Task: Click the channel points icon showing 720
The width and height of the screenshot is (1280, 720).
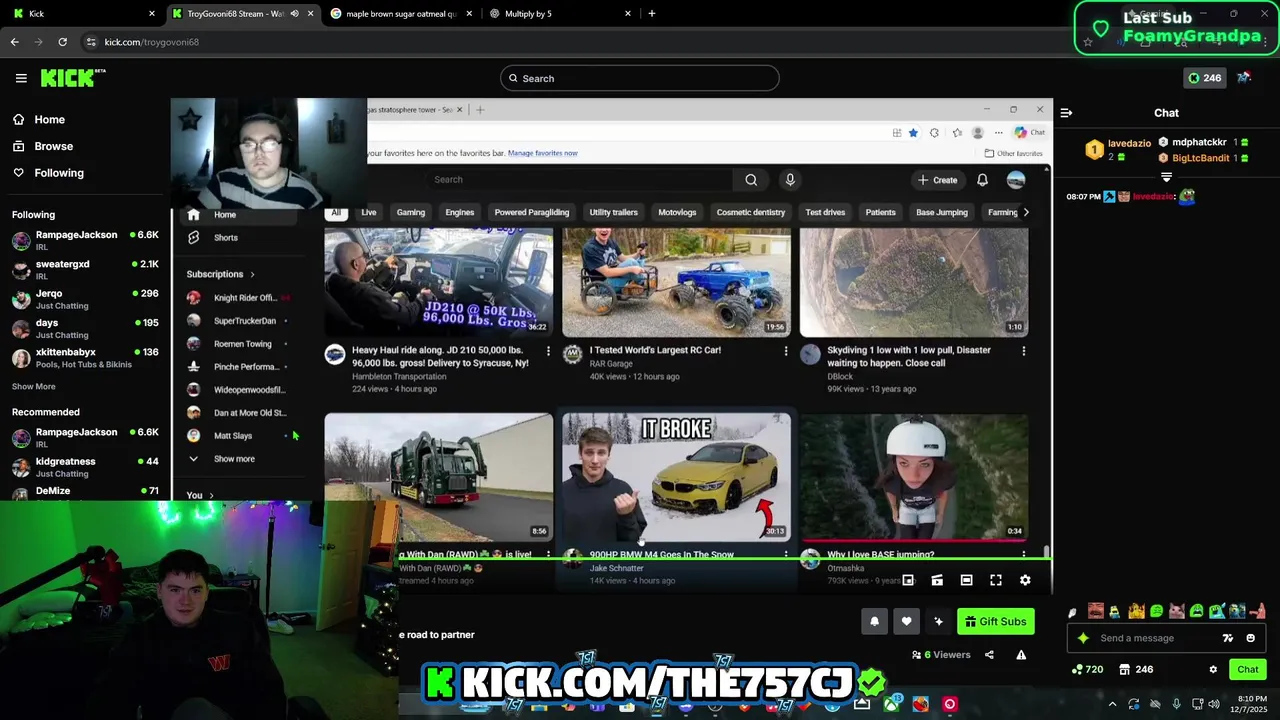Action: click(1087, 670)
